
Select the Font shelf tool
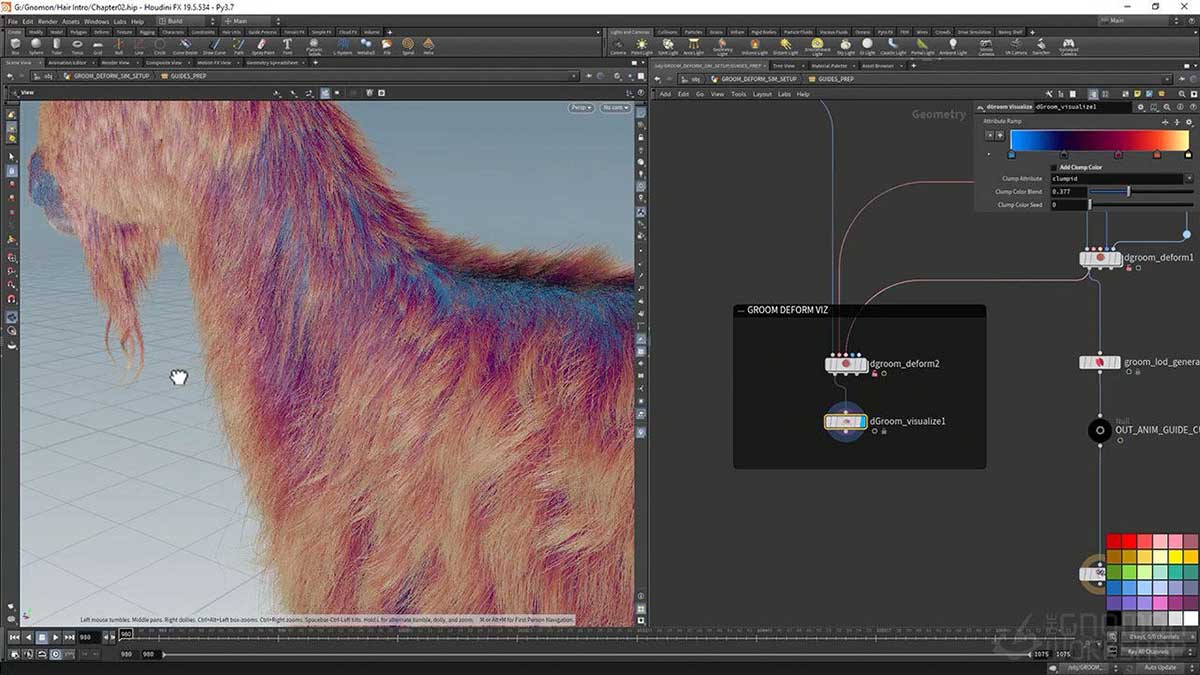point(287,45)
